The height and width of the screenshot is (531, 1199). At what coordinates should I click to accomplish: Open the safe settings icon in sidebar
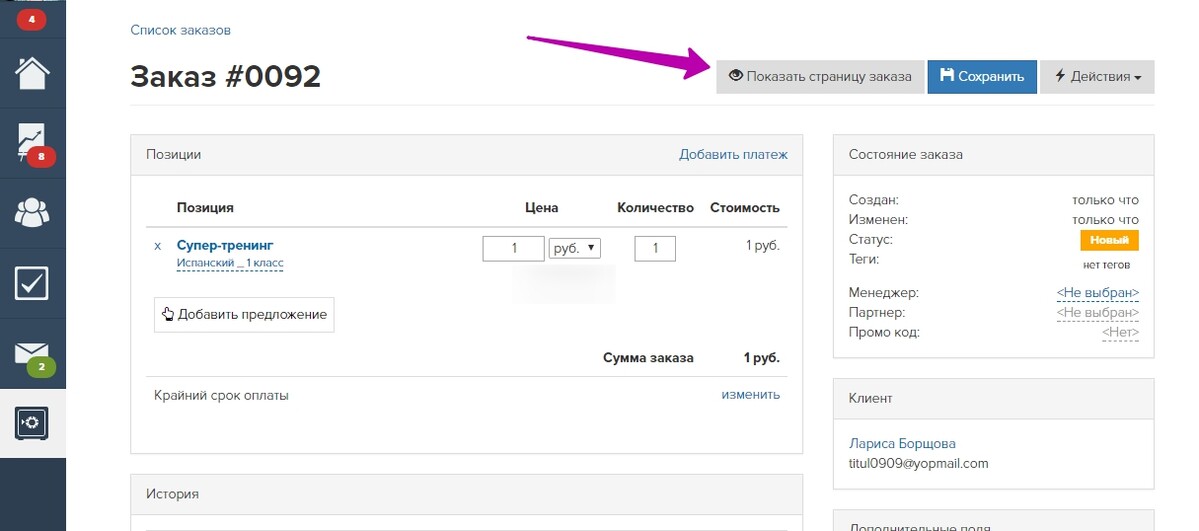(32, 423)
